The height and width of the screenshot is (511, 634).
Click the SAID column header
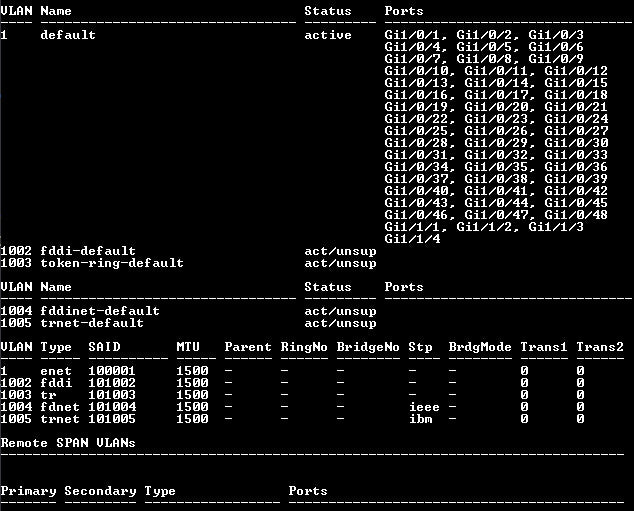[104, 347]
